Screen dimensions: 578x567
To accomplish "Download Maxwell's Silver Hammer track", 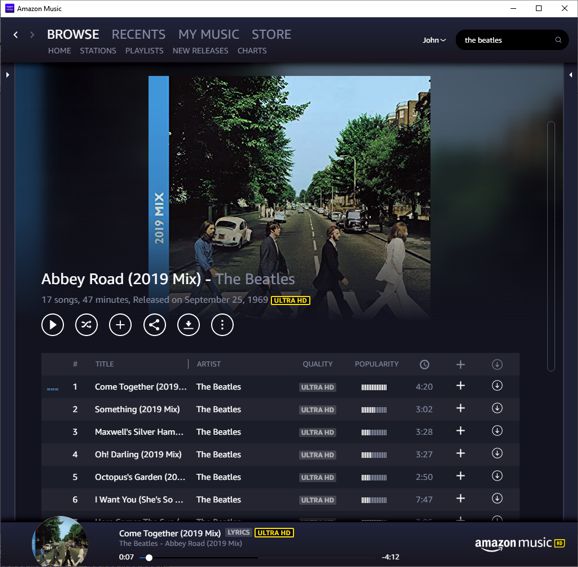I will 497,431.
